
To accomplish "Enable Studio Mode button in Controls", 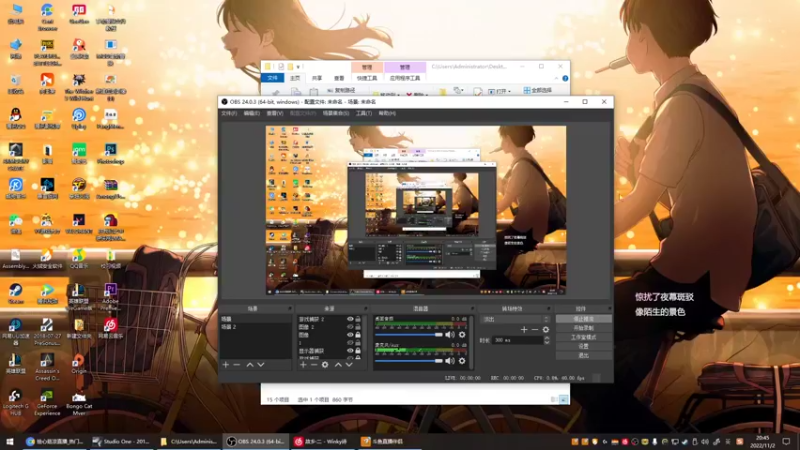I will [584, 337].
